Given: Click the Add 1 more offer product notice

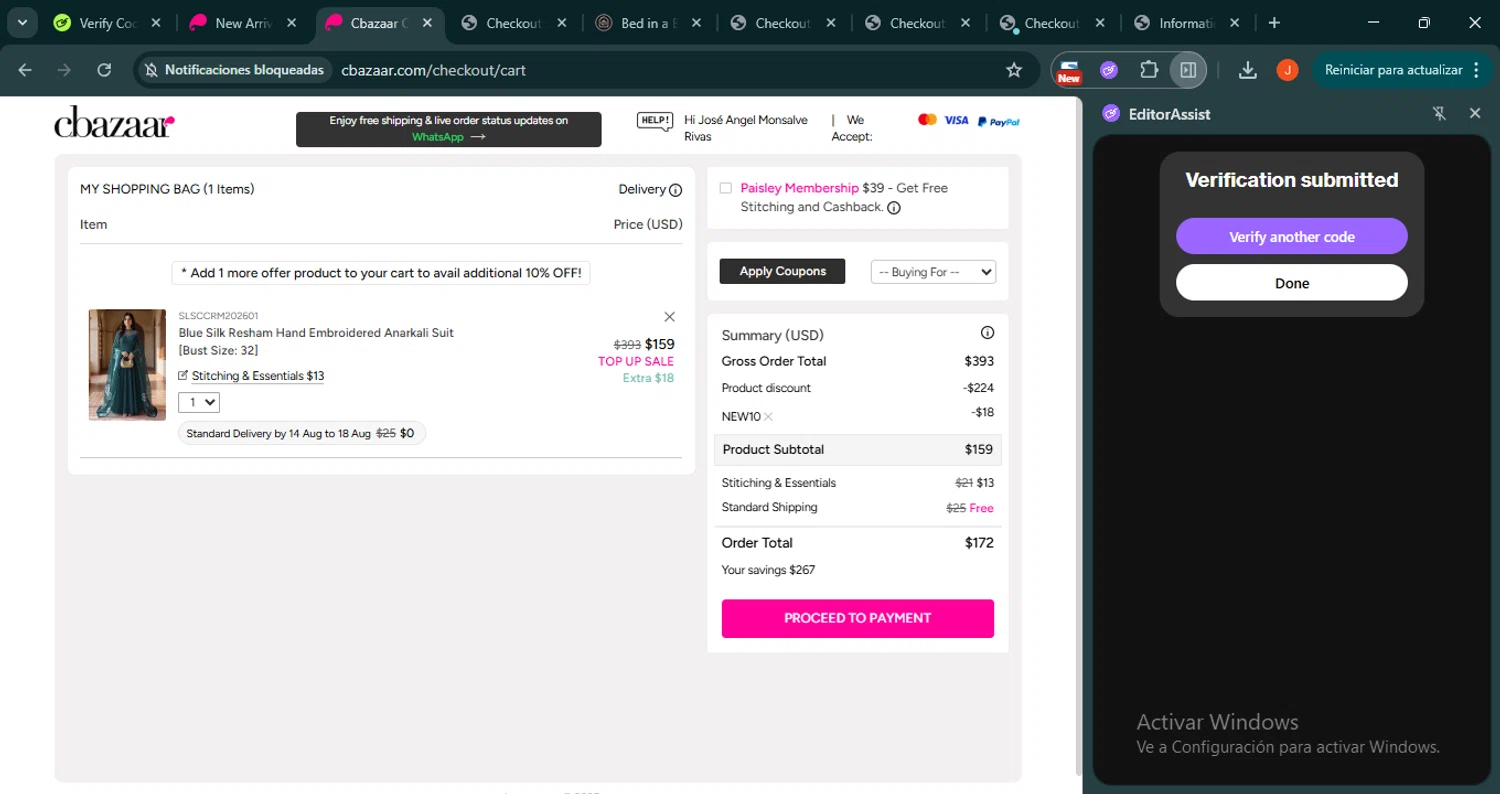Looking at the screenshot, I should (x=381, y=273).
